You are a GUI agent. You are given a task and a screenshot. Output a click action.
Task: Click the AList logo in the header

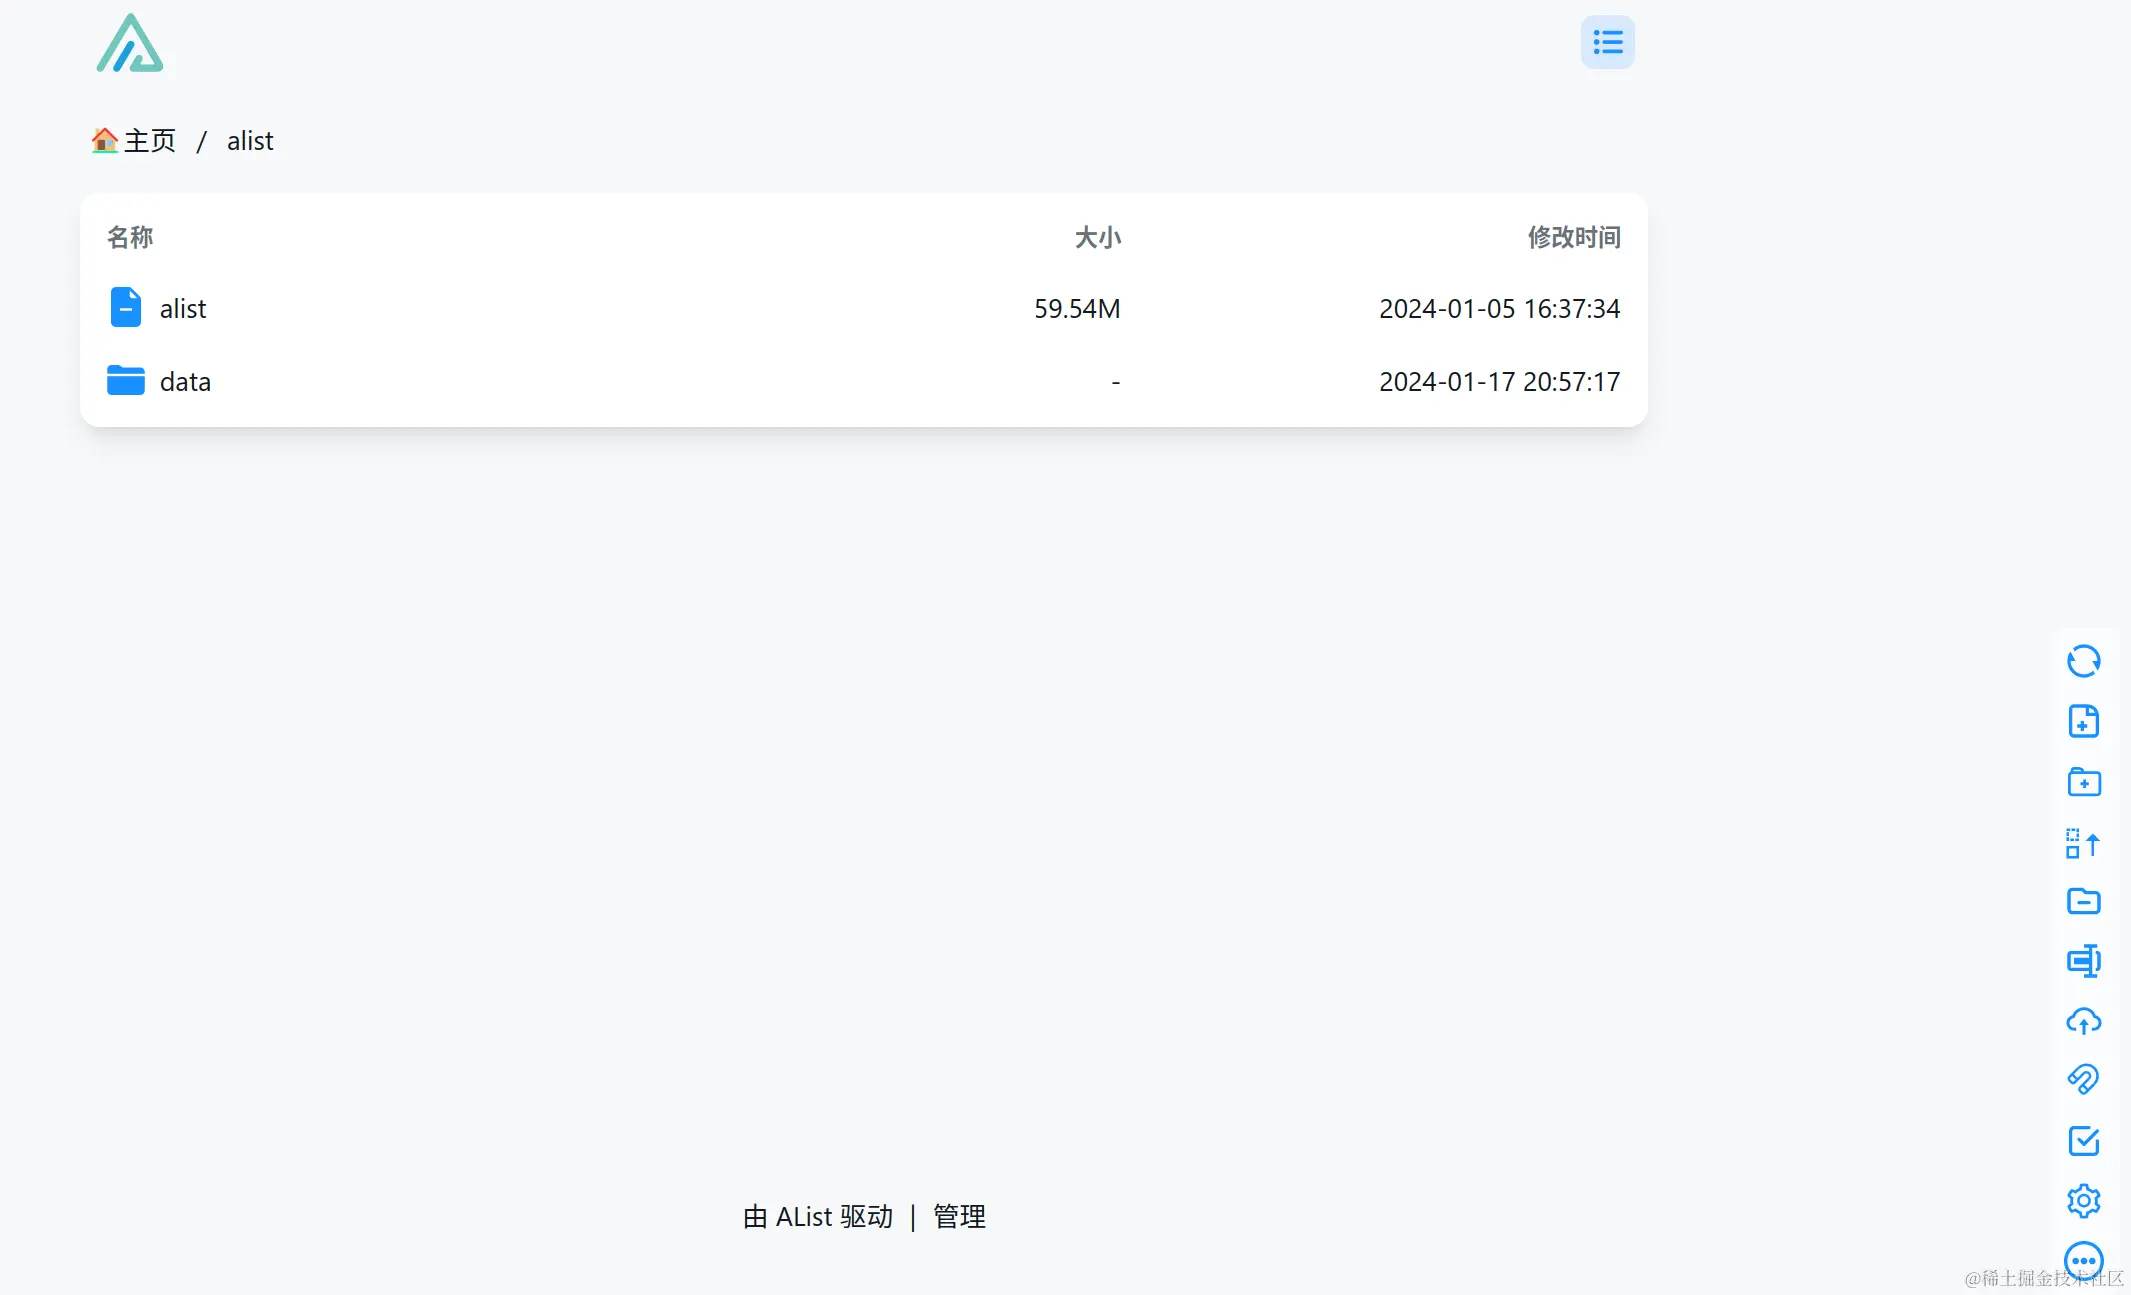130,43
